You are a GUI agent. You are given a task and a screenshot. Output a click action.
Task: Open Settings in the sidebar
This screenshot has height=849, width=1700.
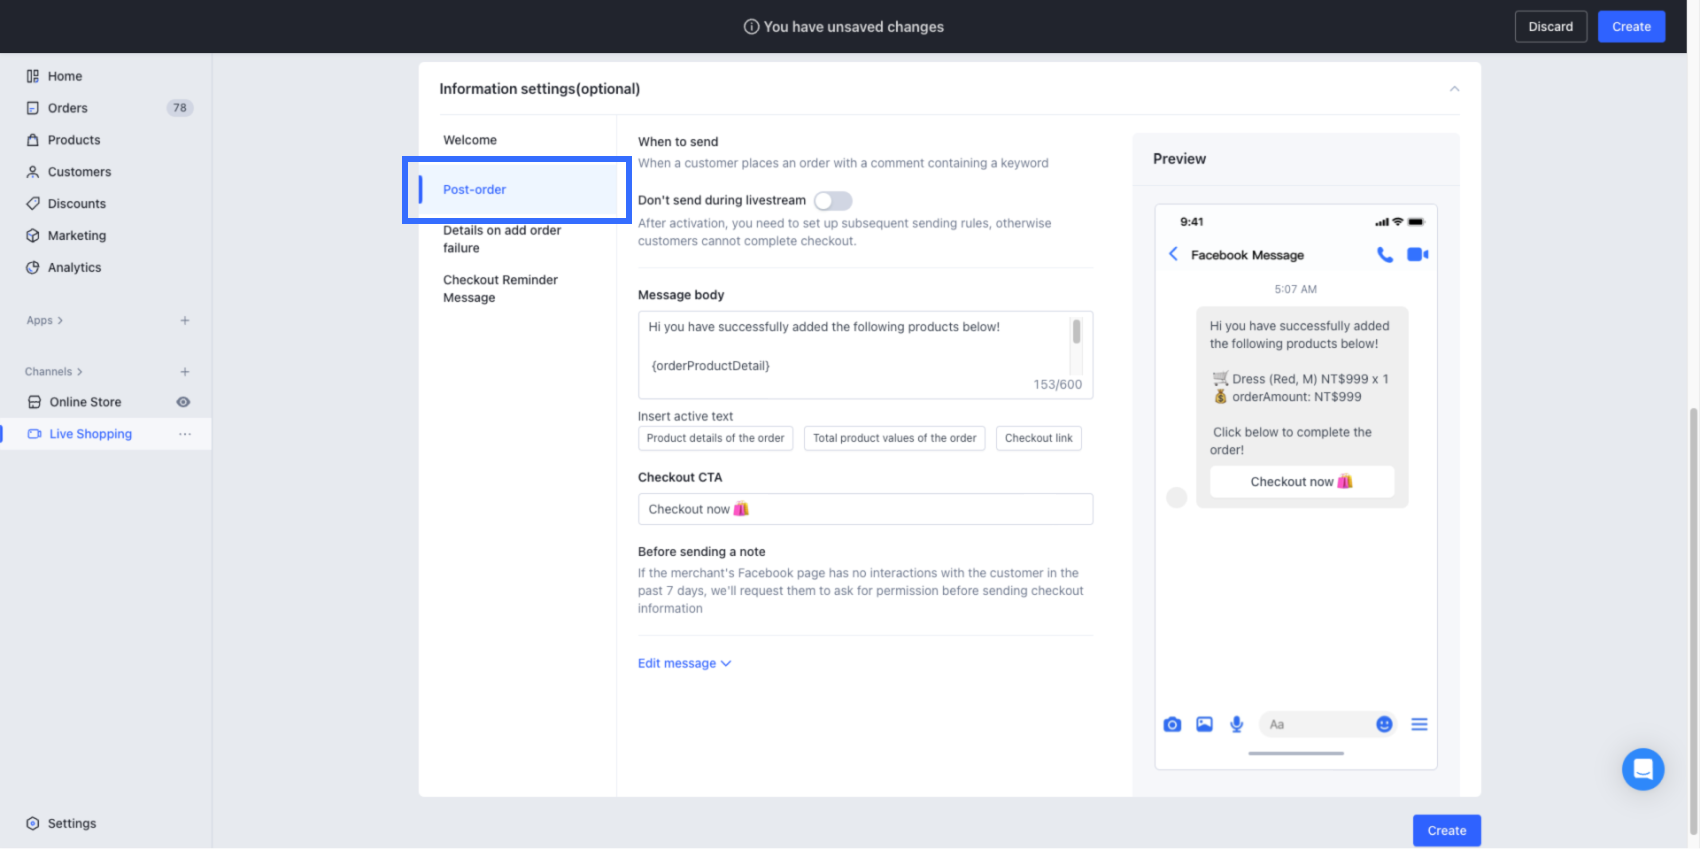[x=72, y=823]
